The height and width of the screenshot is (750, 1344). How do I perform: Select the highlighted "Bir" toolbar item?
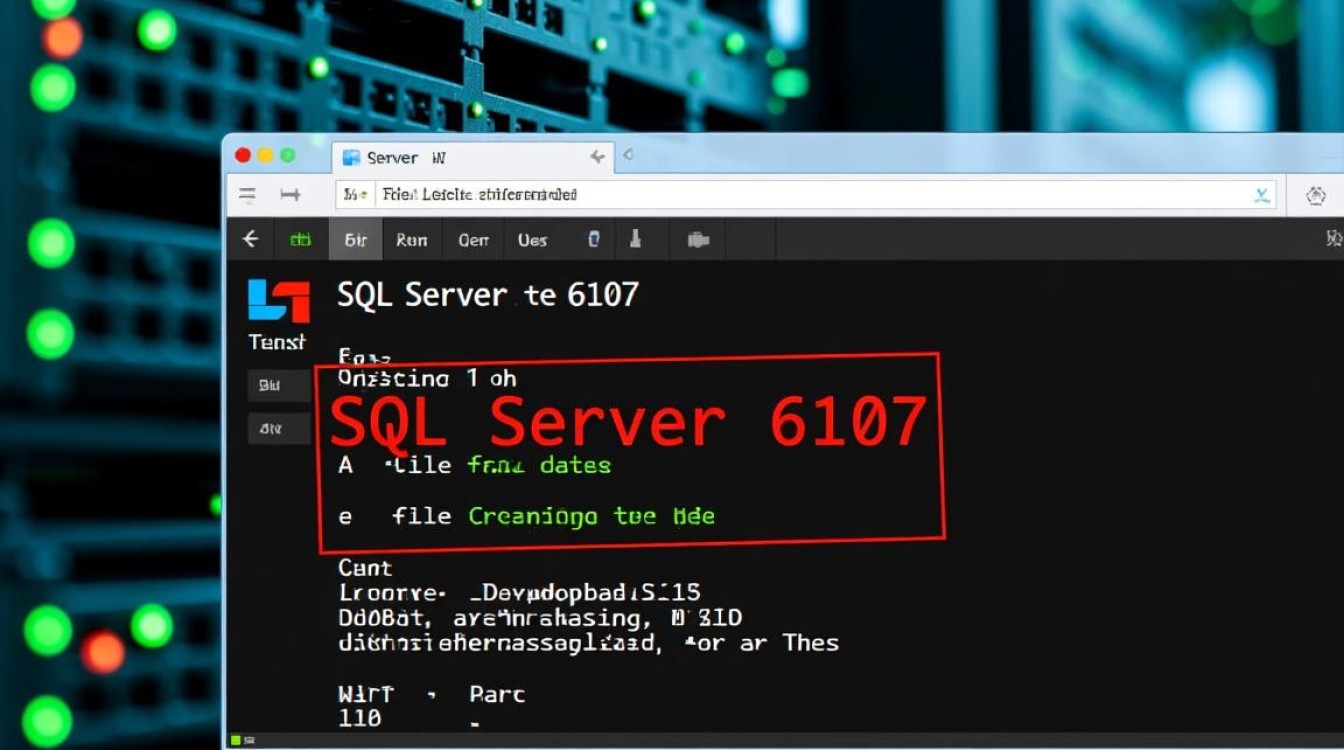point(355,240)
